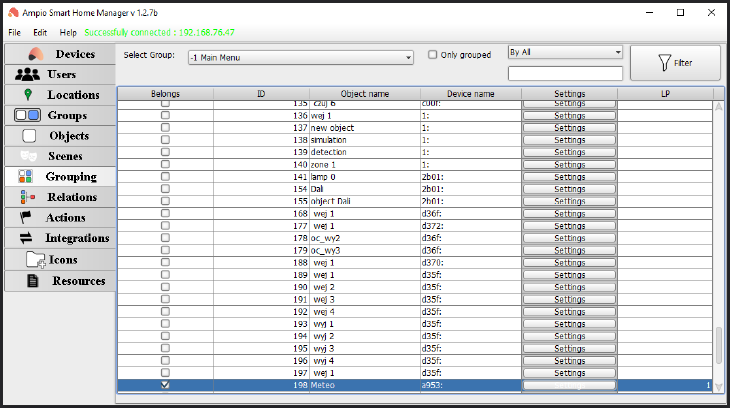730x408 pixels.
Task: Click the Actions flag icon
Action: tap(25, 217)
